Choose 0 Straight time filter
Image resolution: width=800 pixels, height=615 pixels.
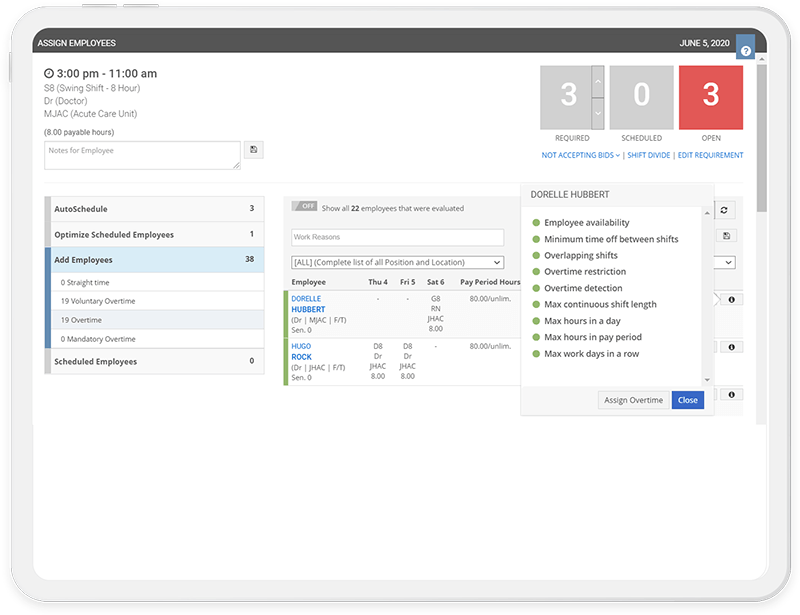(x=158, y=282)
